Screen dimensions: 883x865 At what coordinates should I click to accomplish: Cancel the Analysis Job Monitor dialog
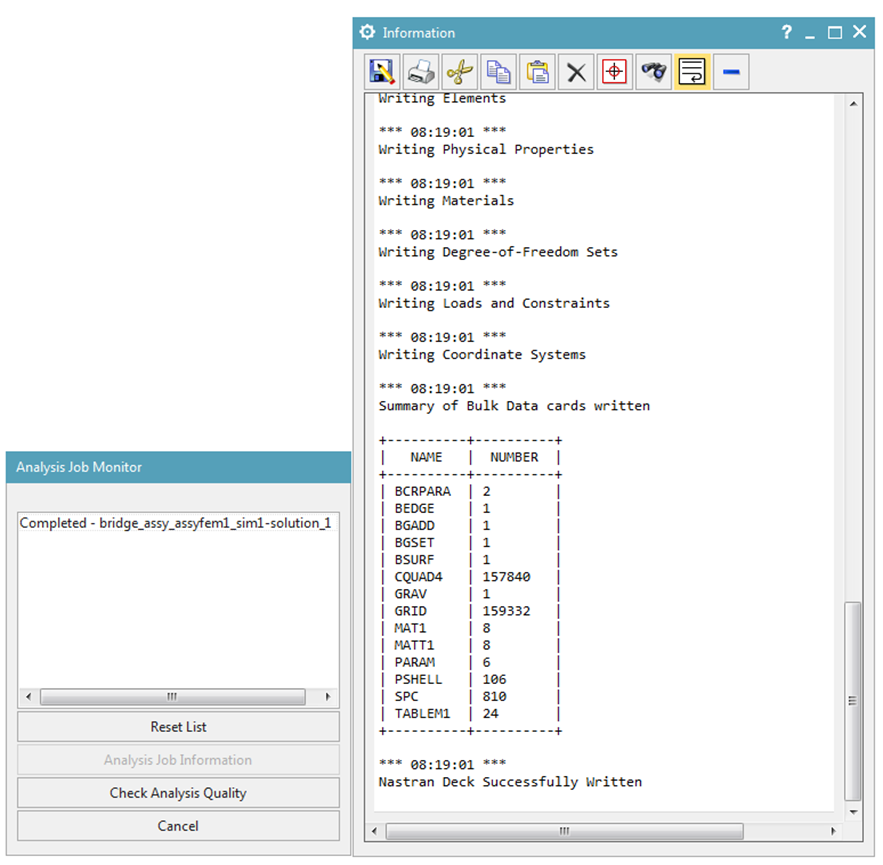[x=179, y=826]
